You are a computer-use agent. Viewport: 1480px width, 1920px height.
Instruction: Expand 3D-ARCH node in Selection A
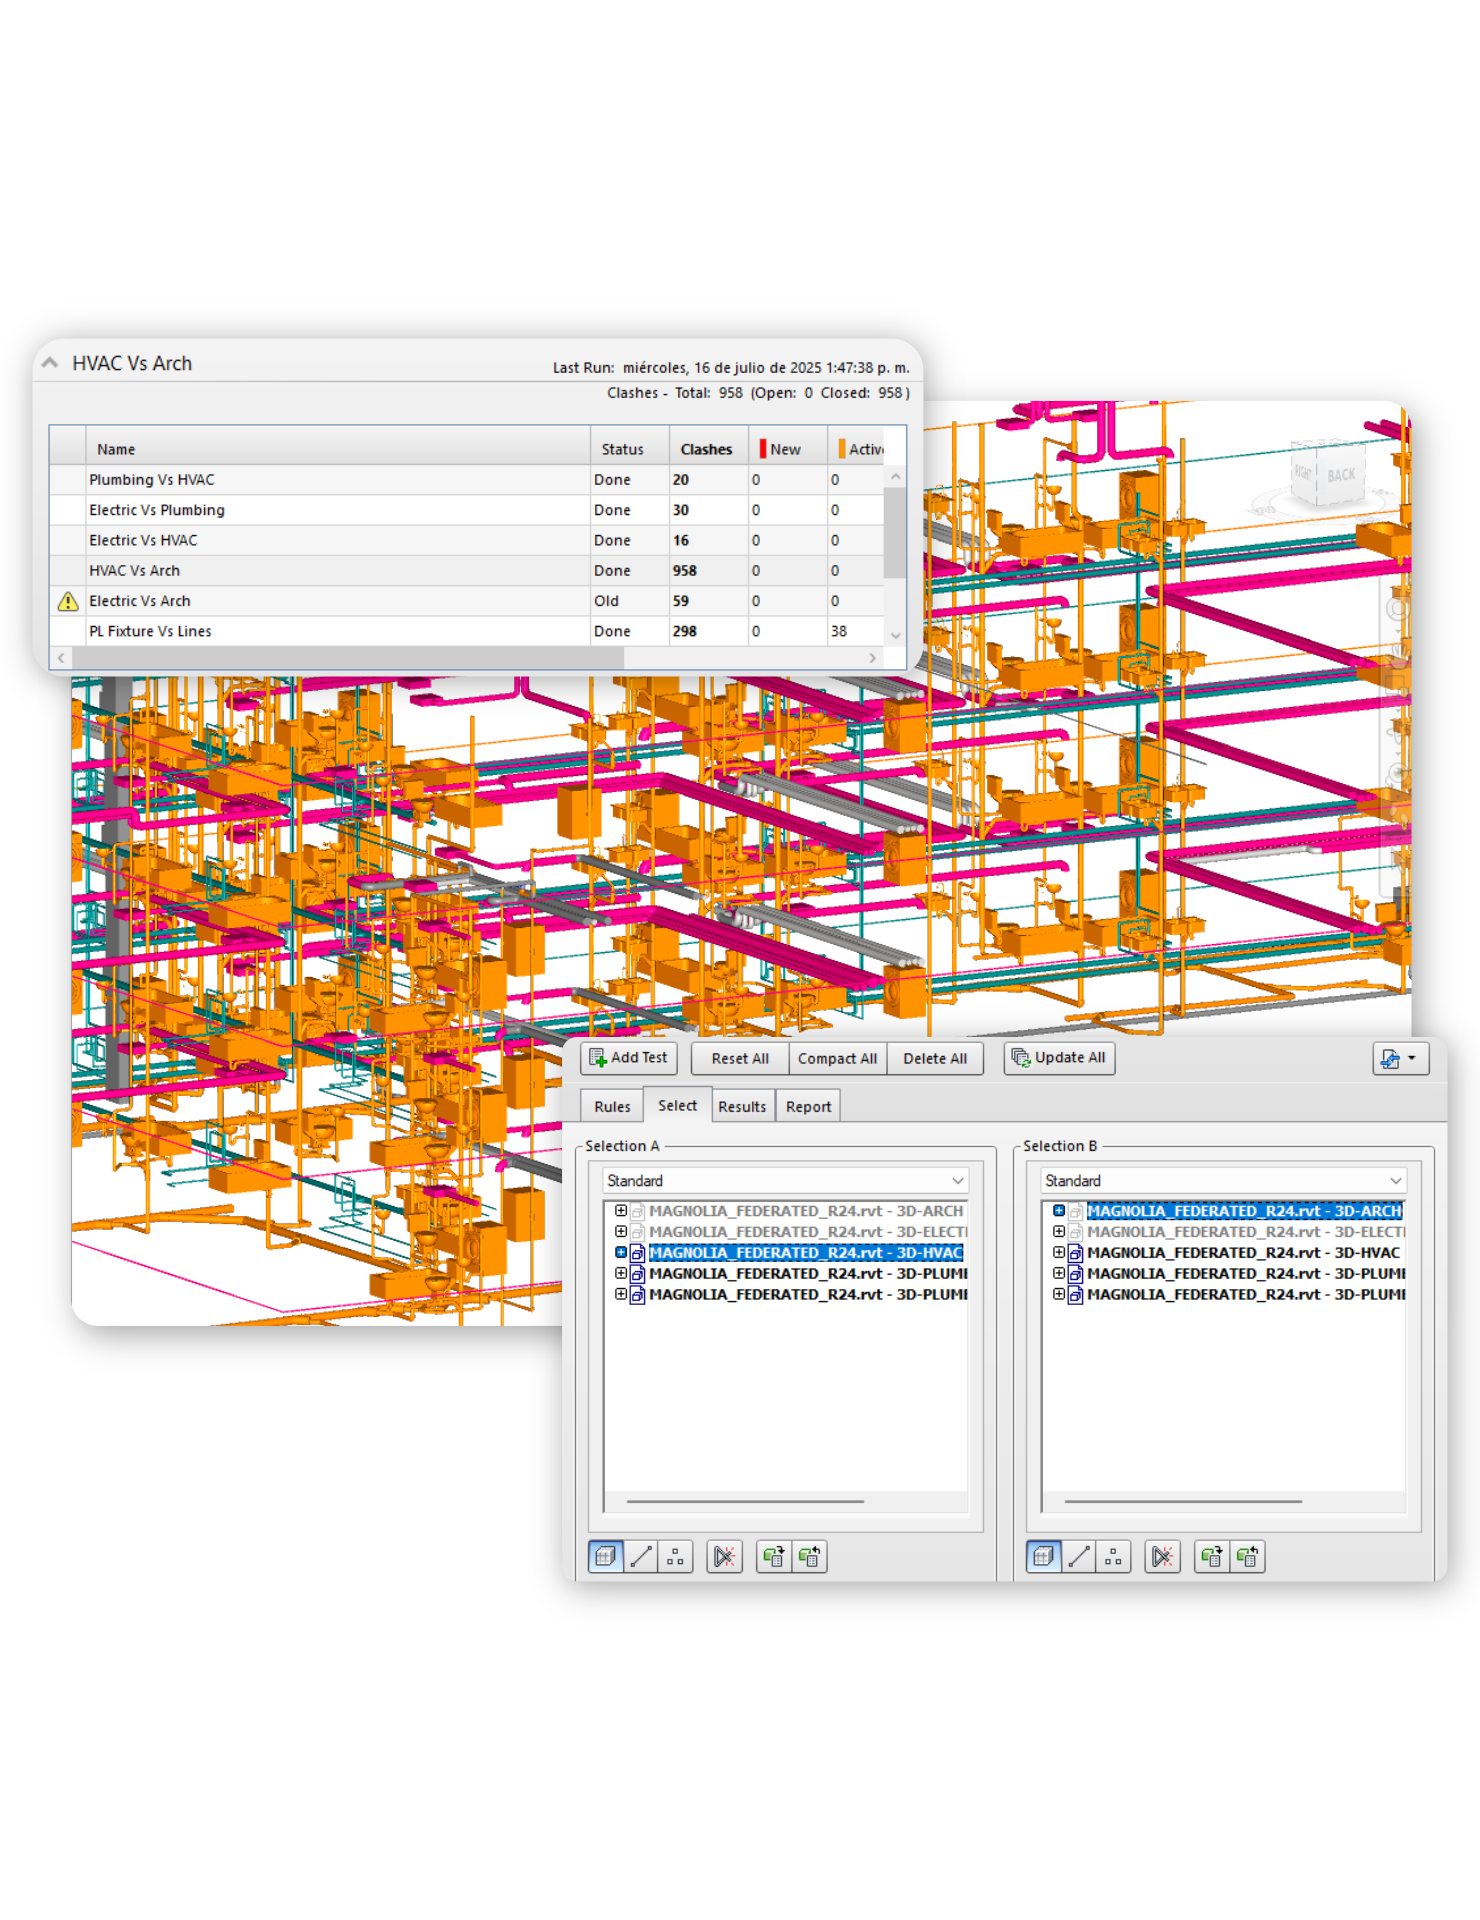click(621, 1211)
